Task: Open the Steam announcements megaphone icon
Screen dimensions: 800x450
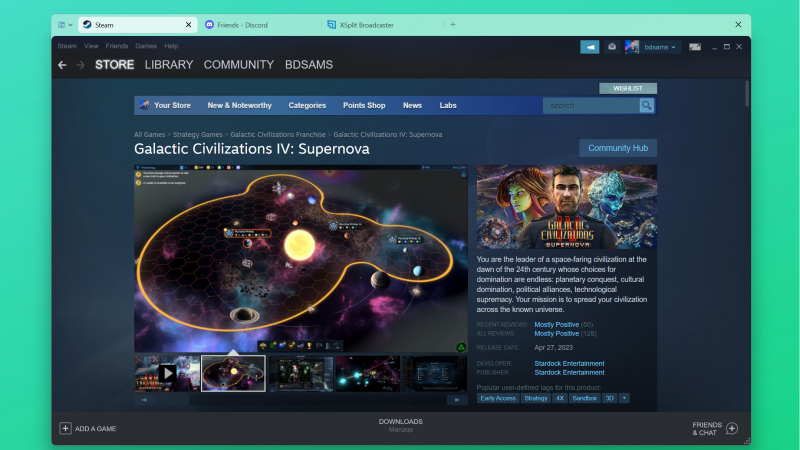Action: point(589,47)
